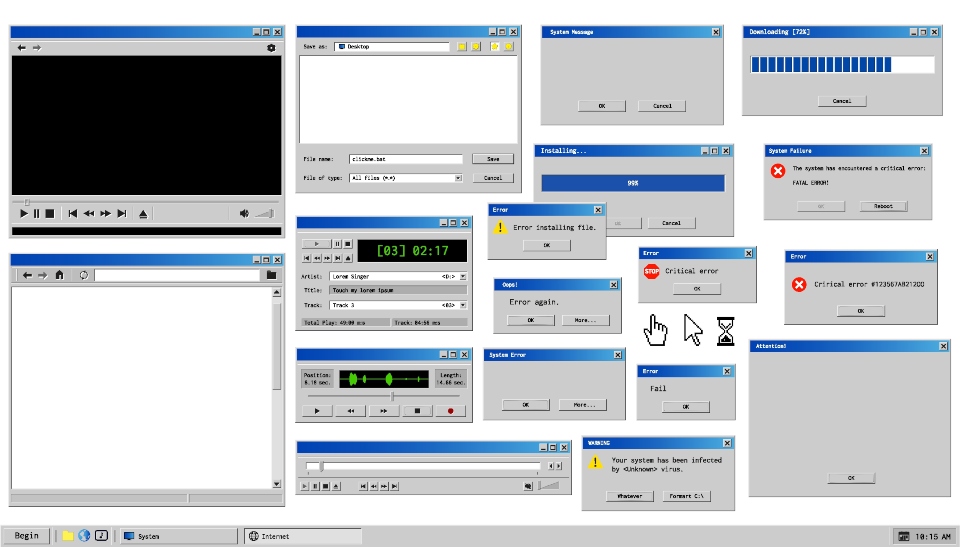This screenshot has width=960, height=547.
Task: Switch to the Internet taskbar item
Action: (303, 536)
